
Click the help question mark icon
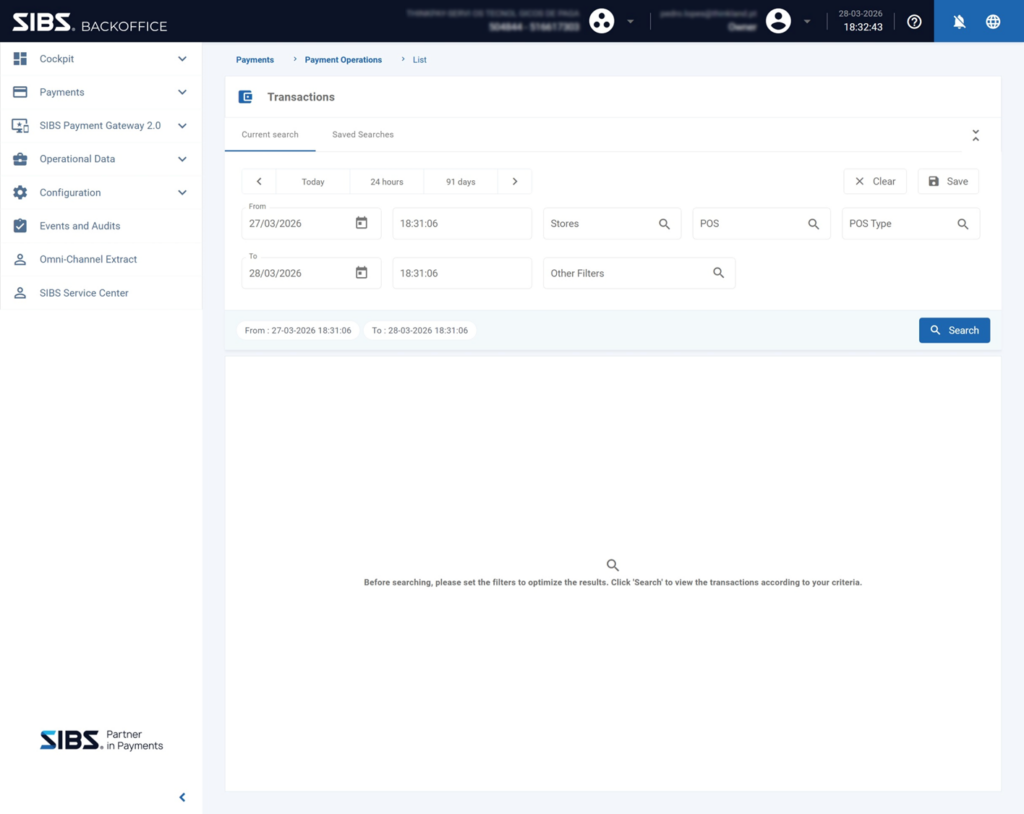(914, 21)
